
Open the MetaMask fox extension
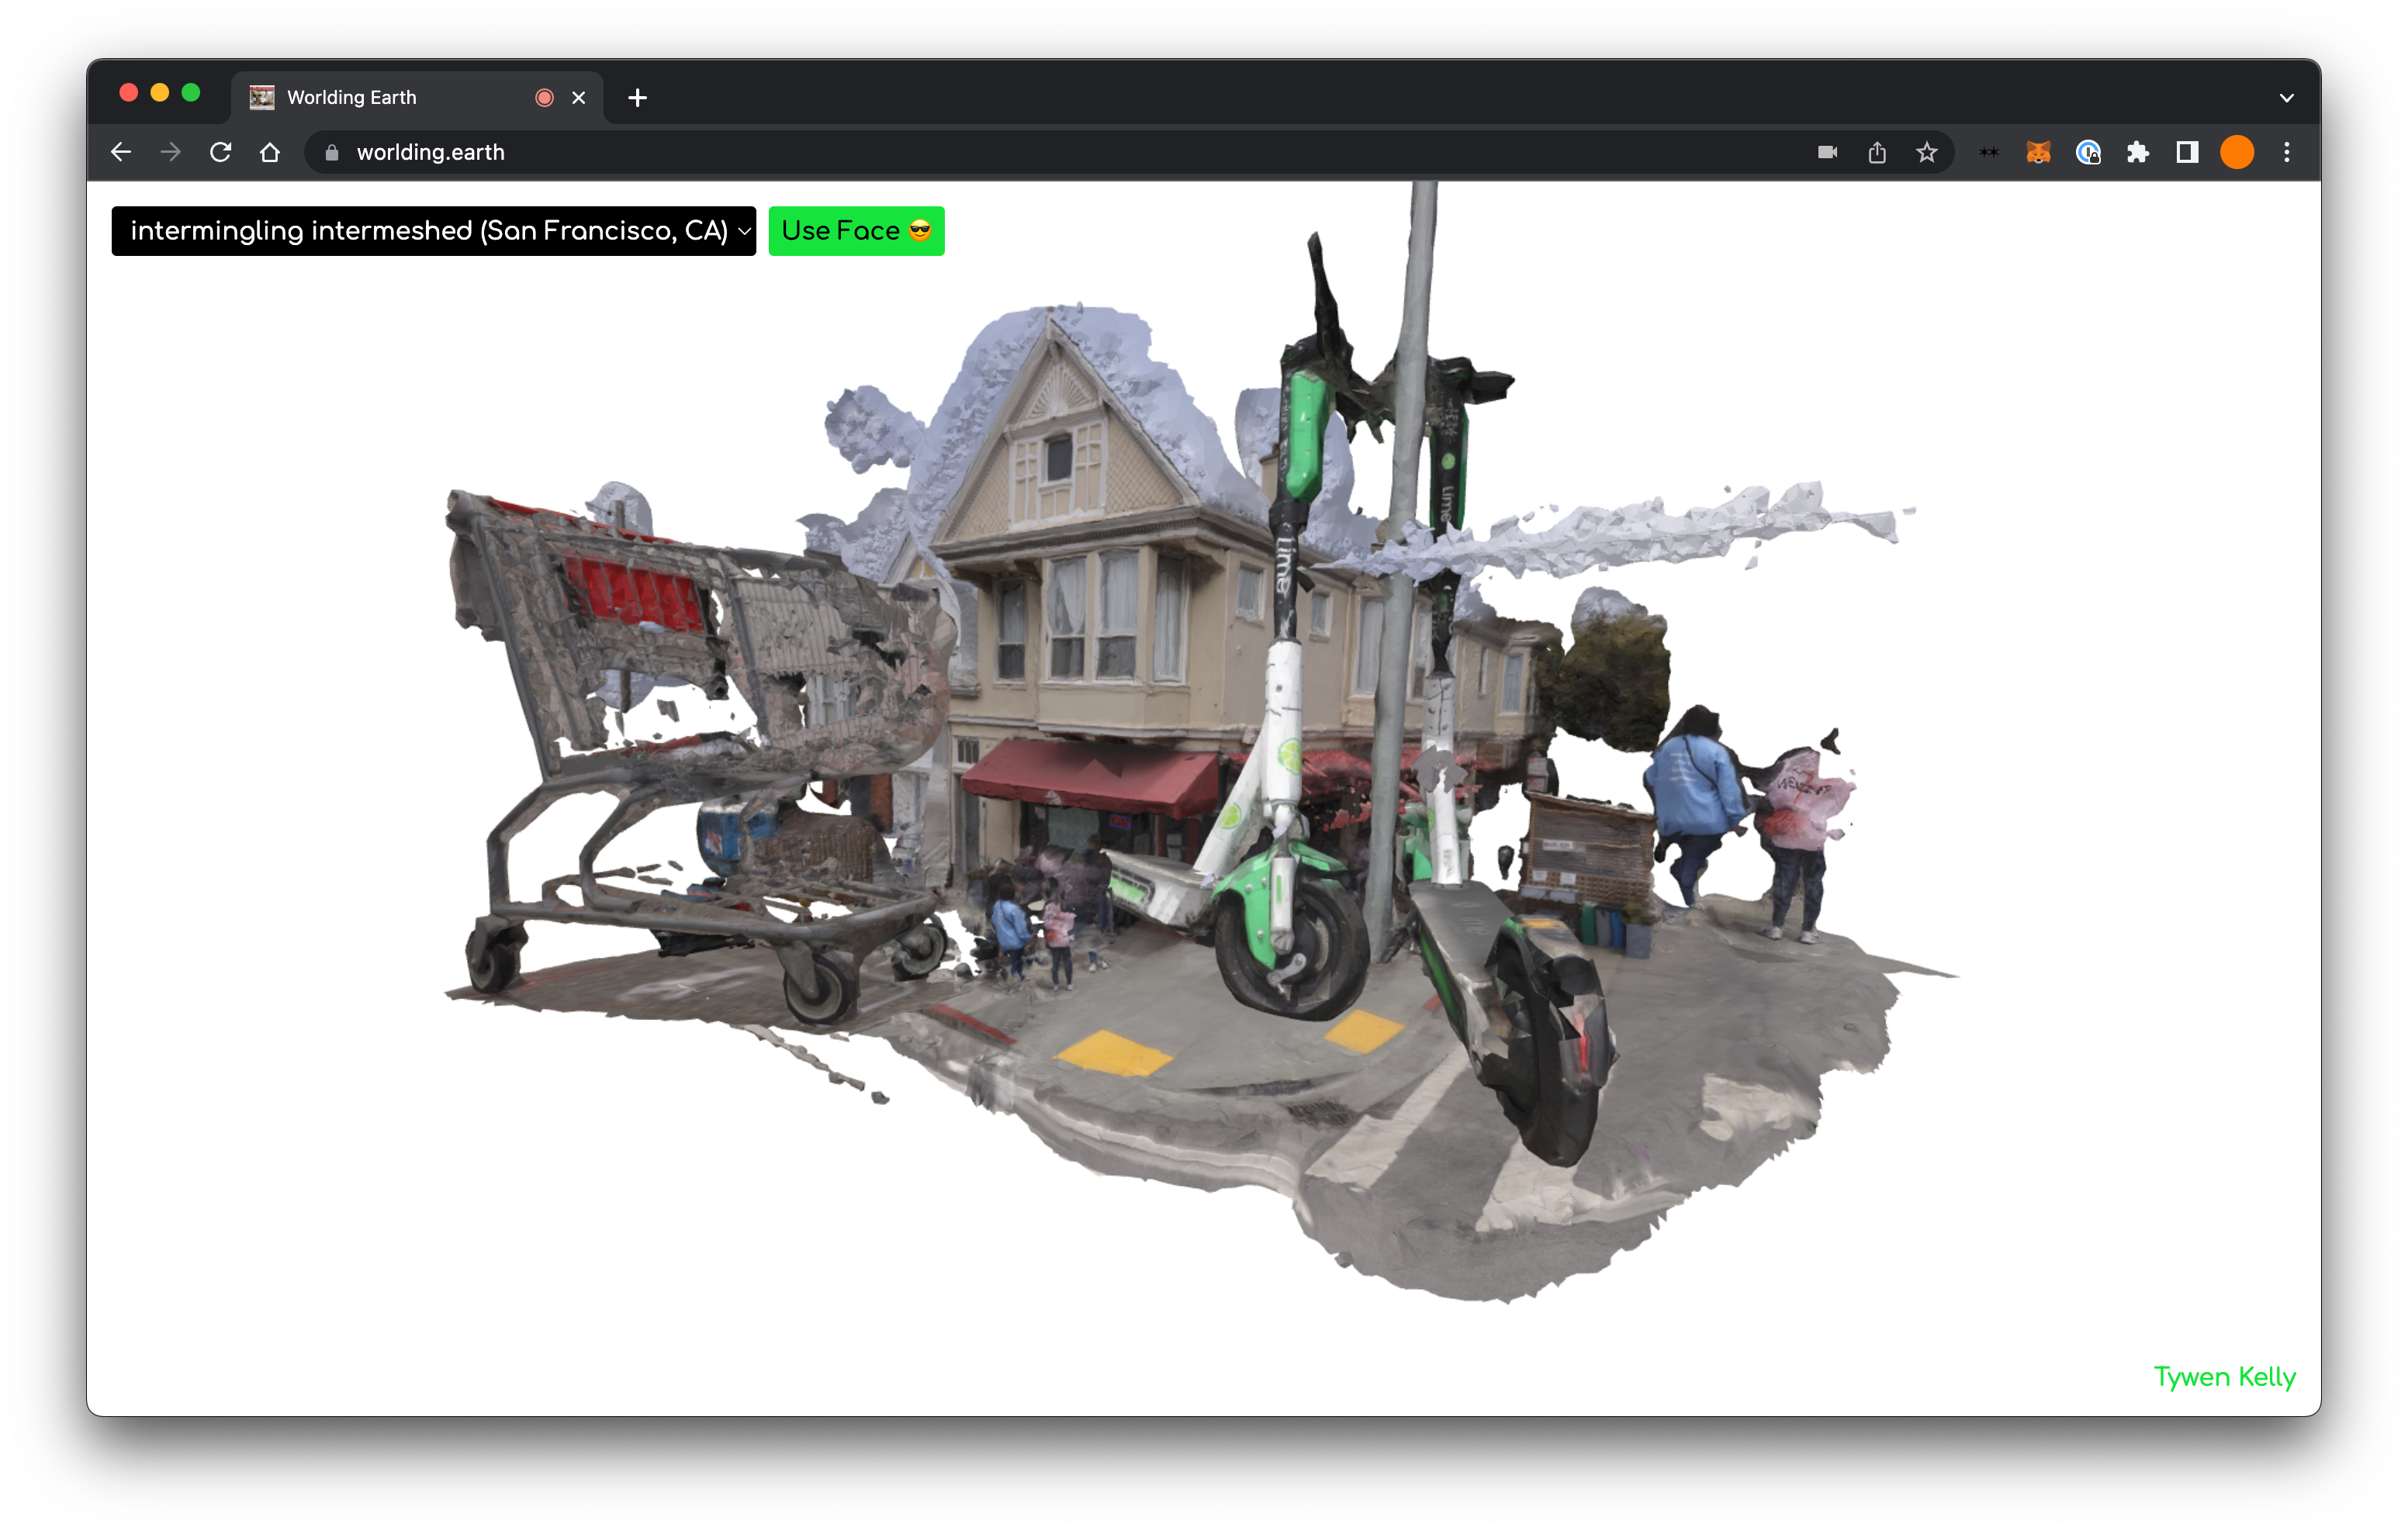2038,152
